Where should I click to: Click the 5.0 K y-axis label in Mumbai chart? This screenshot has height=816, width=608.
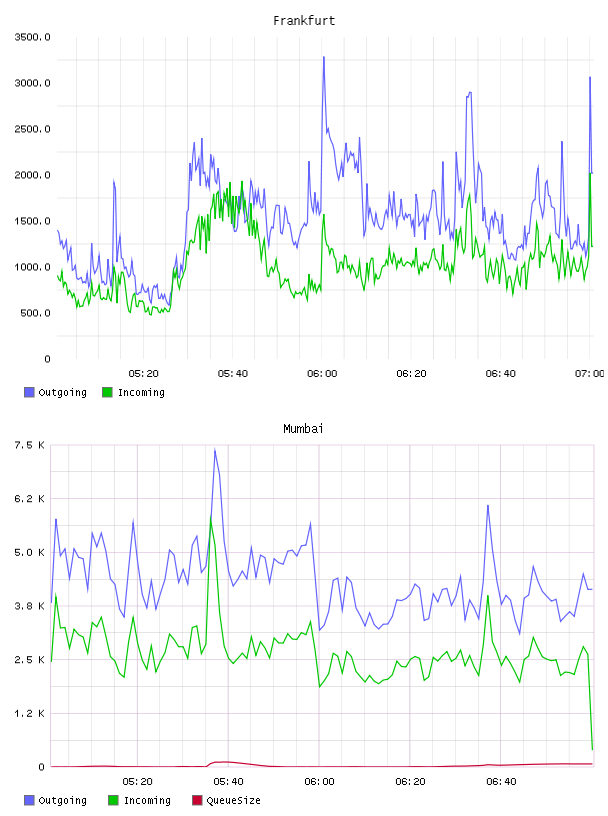(x=30, y=552)
